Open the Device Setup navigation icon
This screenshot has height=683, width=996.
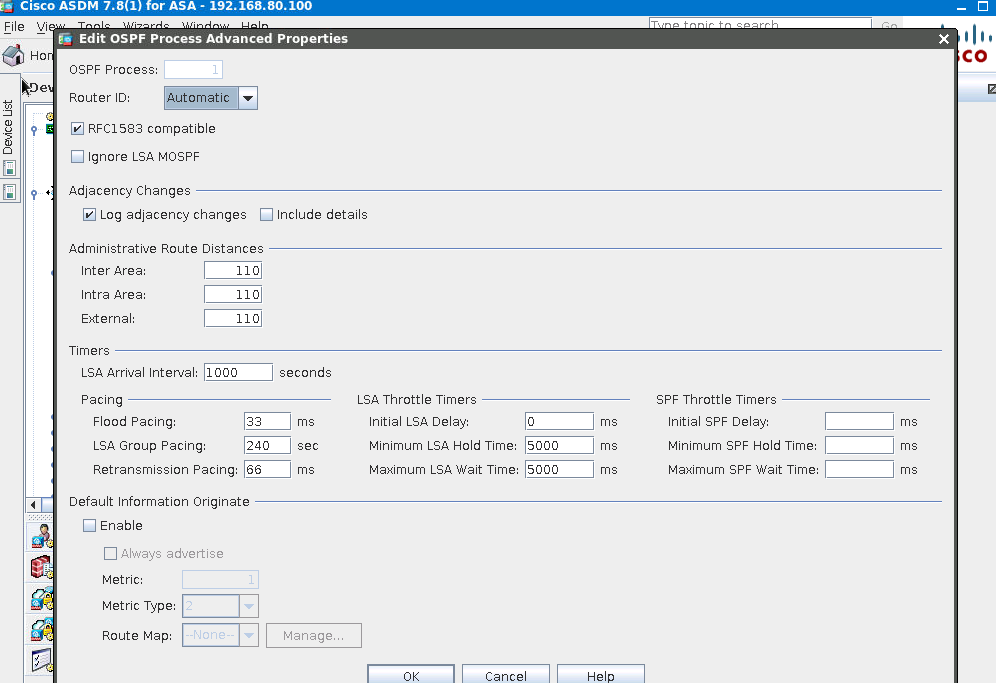point(41,536)
